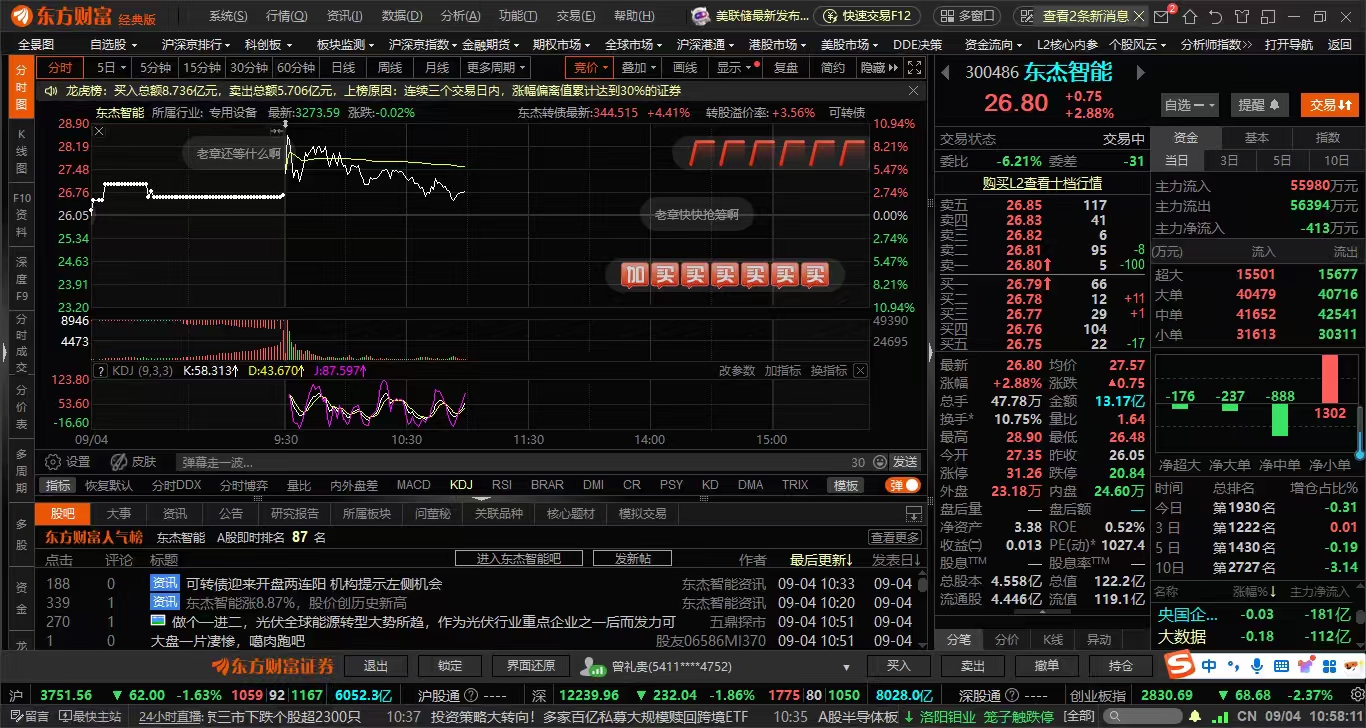Viewport: 1366px width, 728px height.
Task: Click 进入东杰智能吧 button
Action: 518,558
